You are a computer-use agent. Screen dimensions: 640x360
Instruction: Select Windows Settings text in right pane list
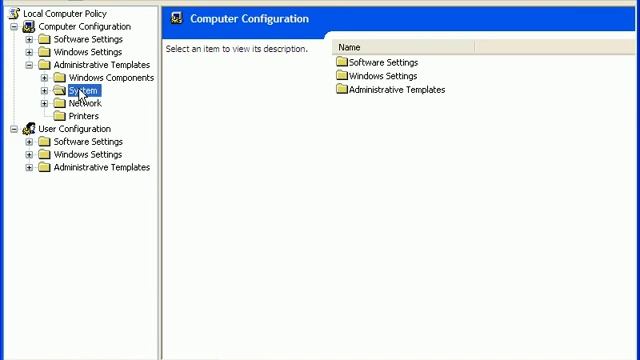383,76
